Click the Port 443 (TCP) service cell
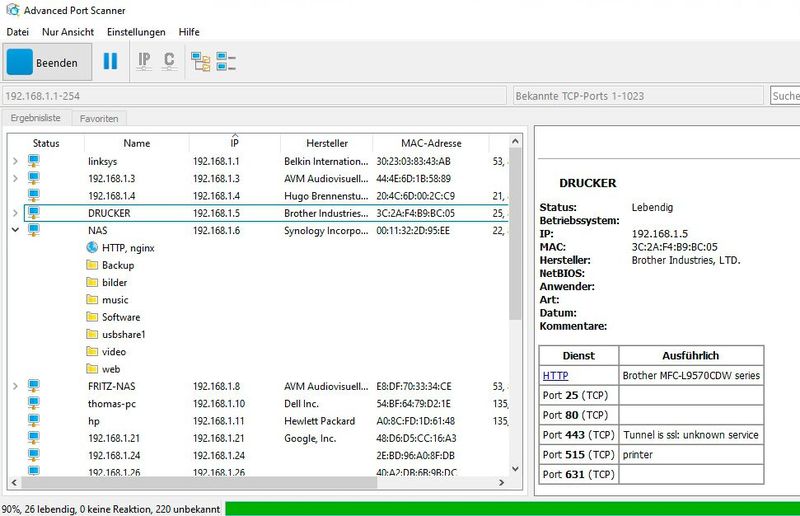 (579, 435)
